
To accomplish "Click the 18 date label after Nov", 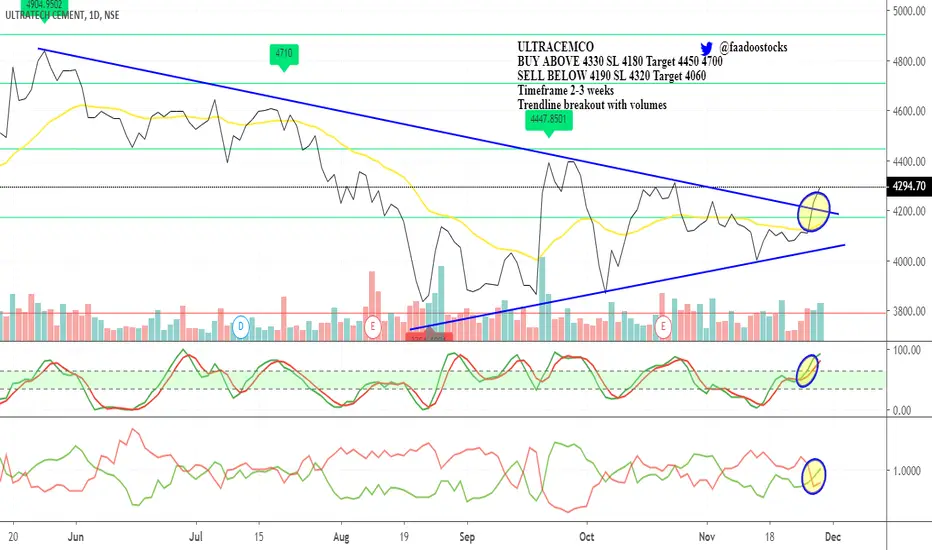I will tap(770, 537).
